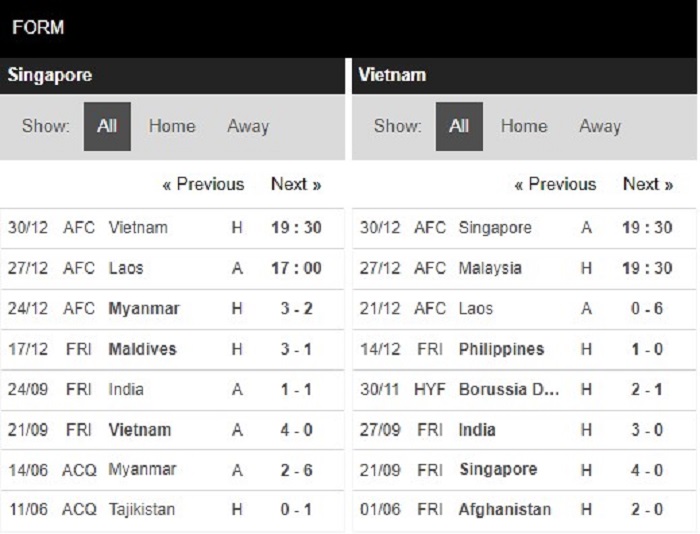Go to Previous Vietnam matches
Screen dimensions: 700x534
click(555, 184)
